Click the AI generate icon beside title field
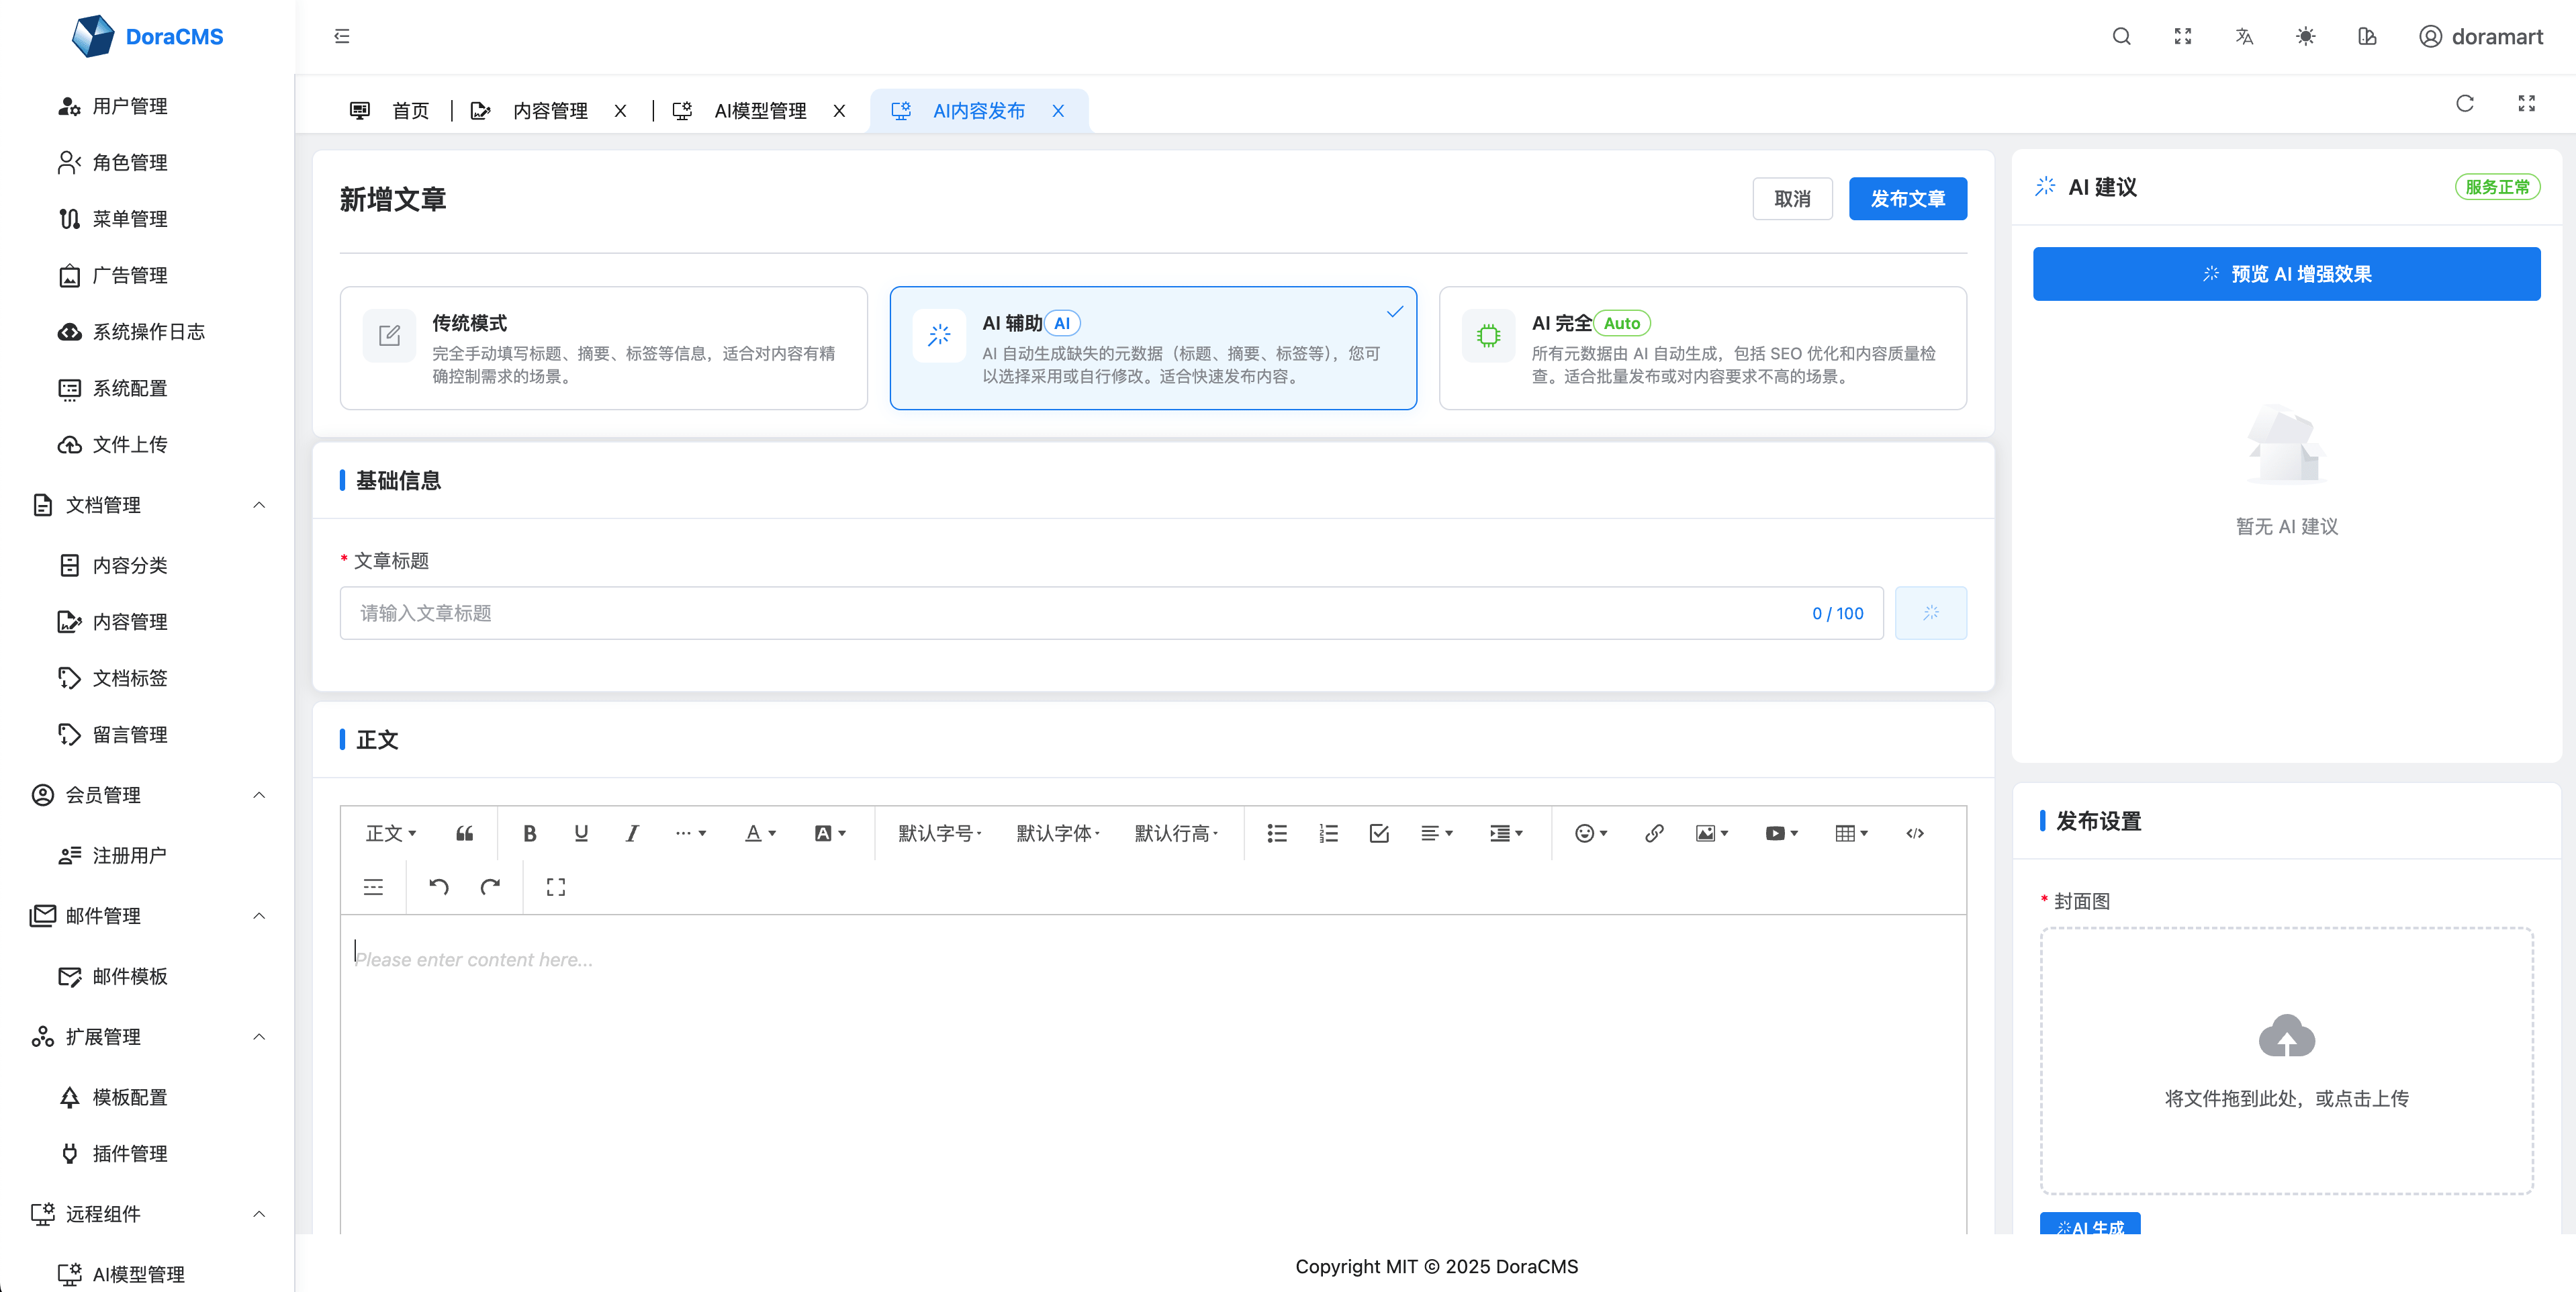This screenshot has height=1292, width=2576. coord(1931,613)
